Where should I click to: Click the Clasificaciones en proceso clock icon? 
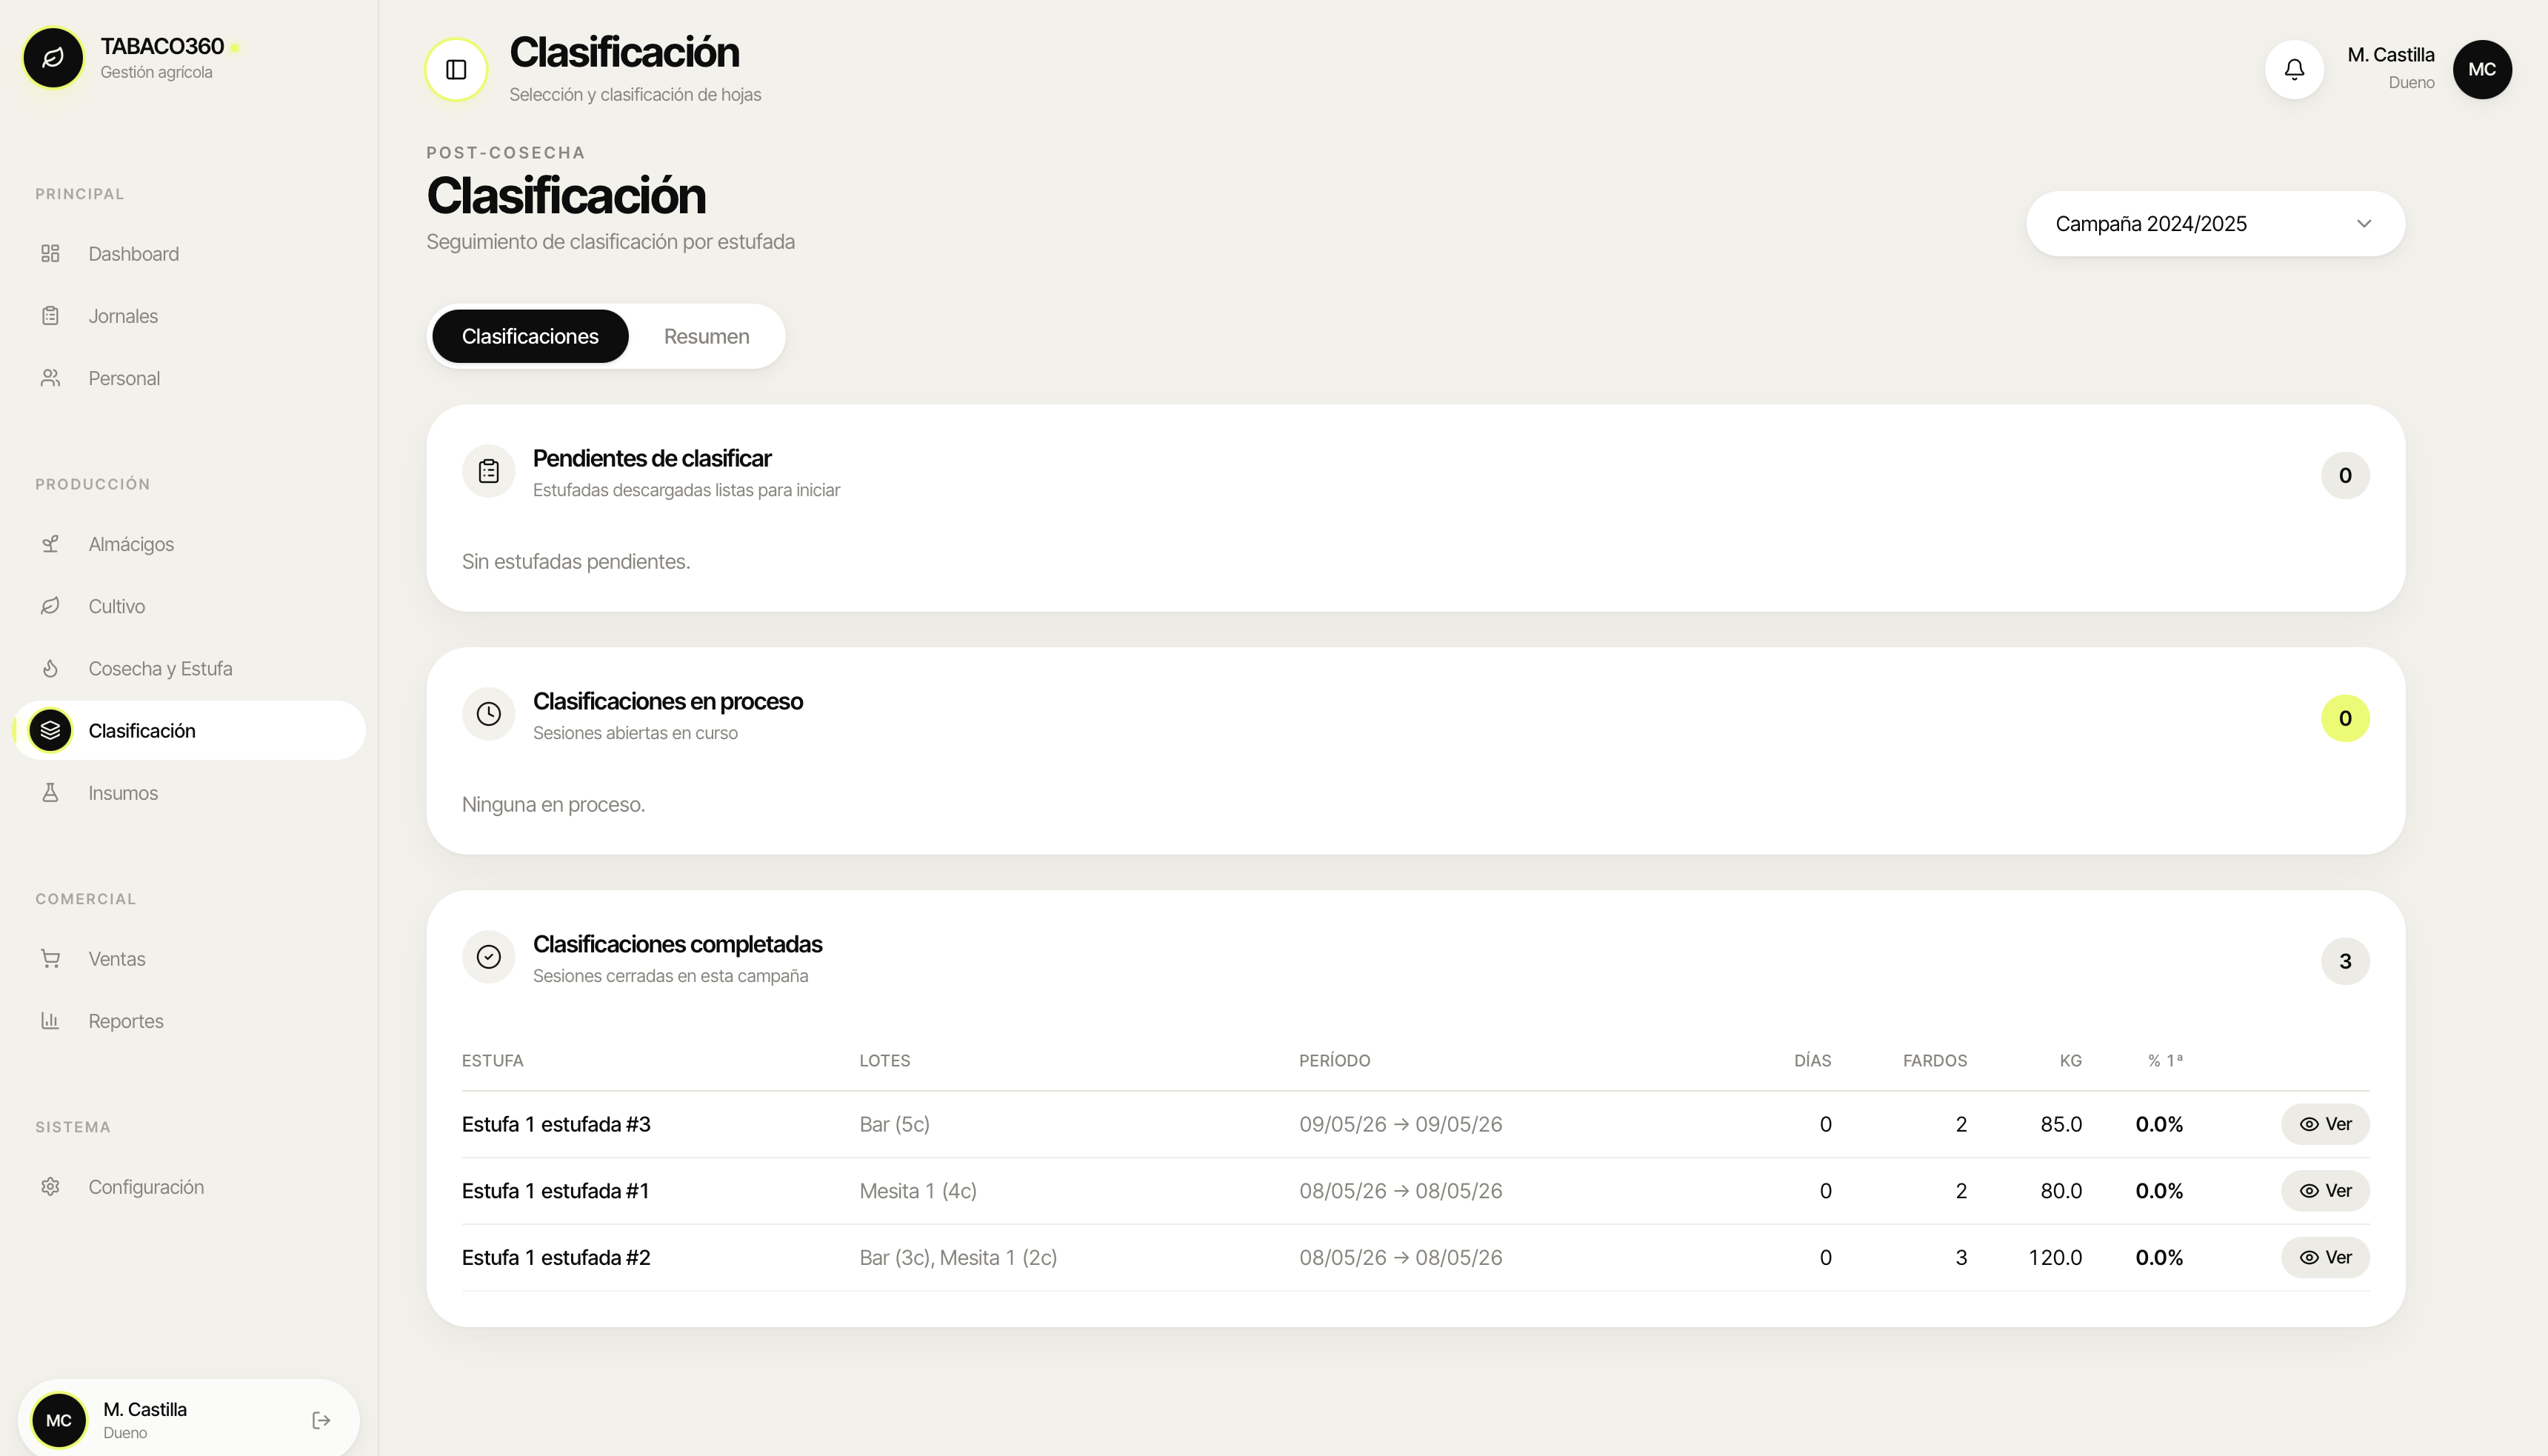tap(489, 714)
